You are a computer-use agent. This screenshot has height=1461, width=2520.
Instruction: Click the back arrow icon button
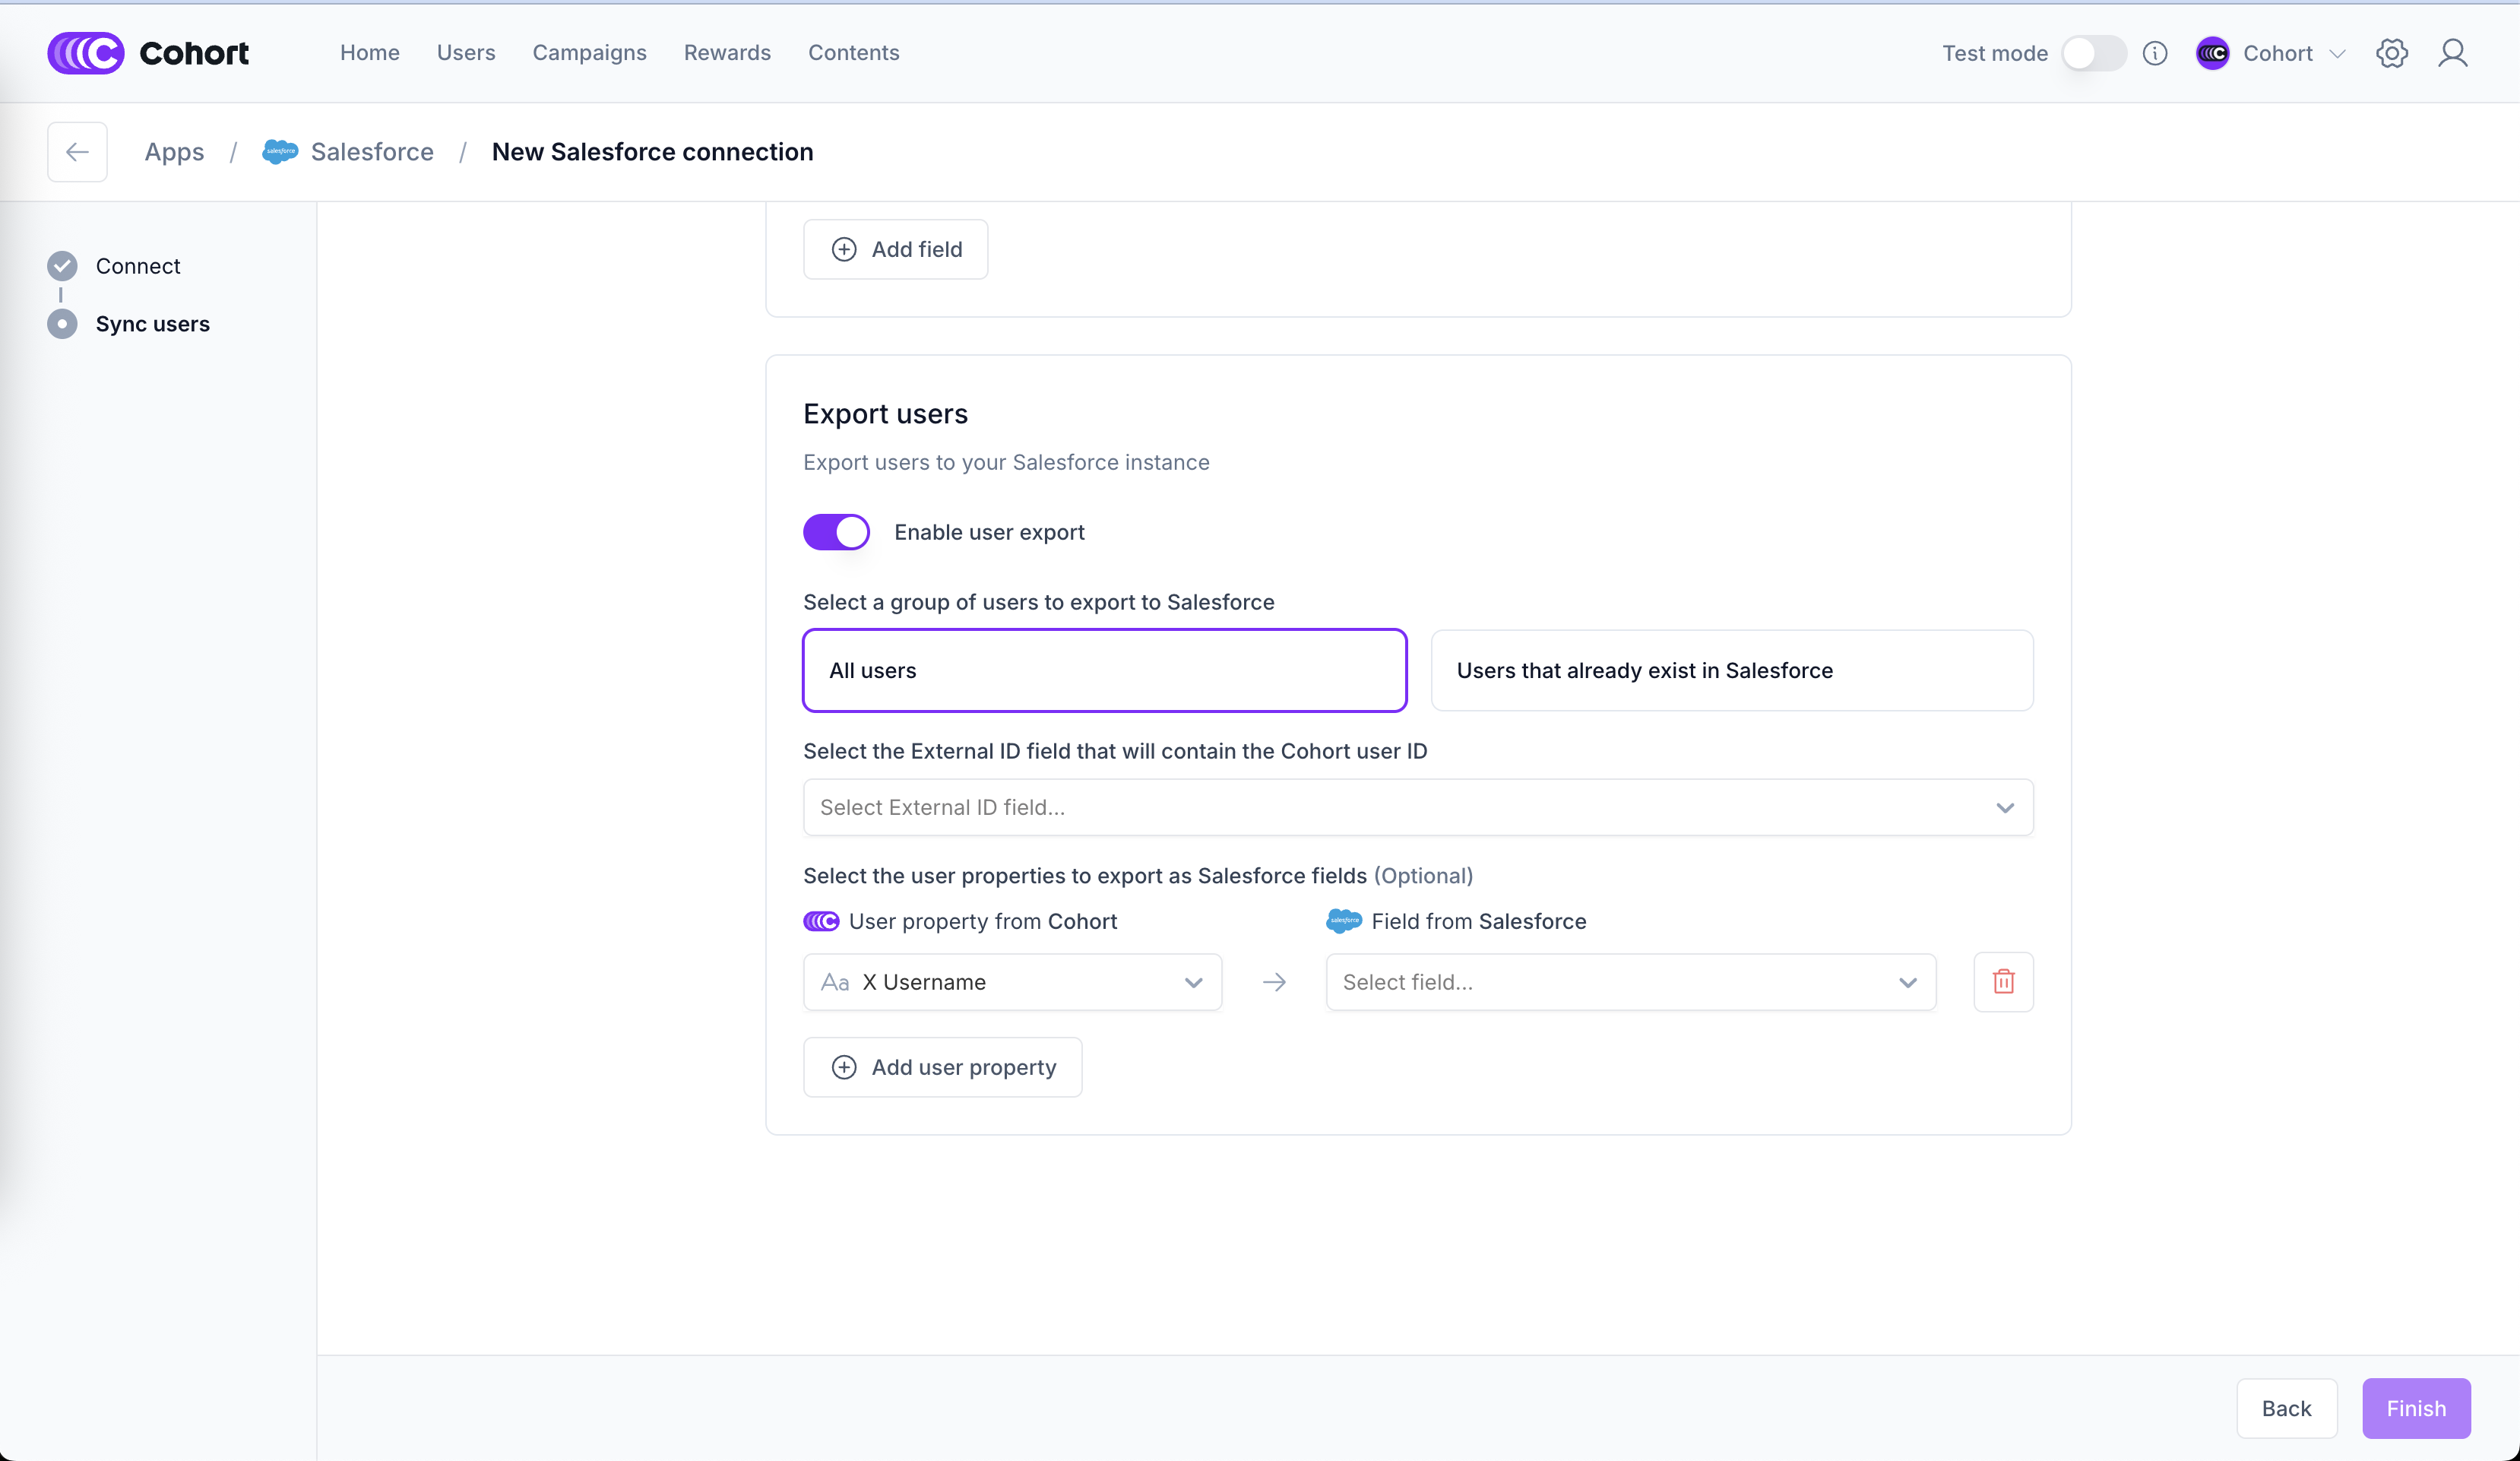[77, 152]
